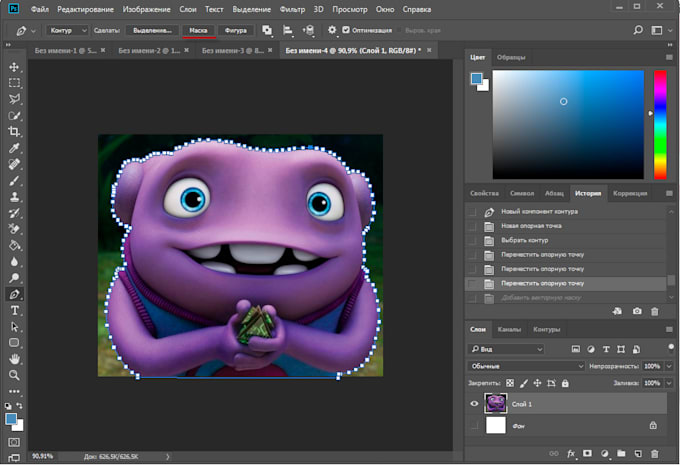Select the Type tool
Screen dimensions: 680x465
14,311
